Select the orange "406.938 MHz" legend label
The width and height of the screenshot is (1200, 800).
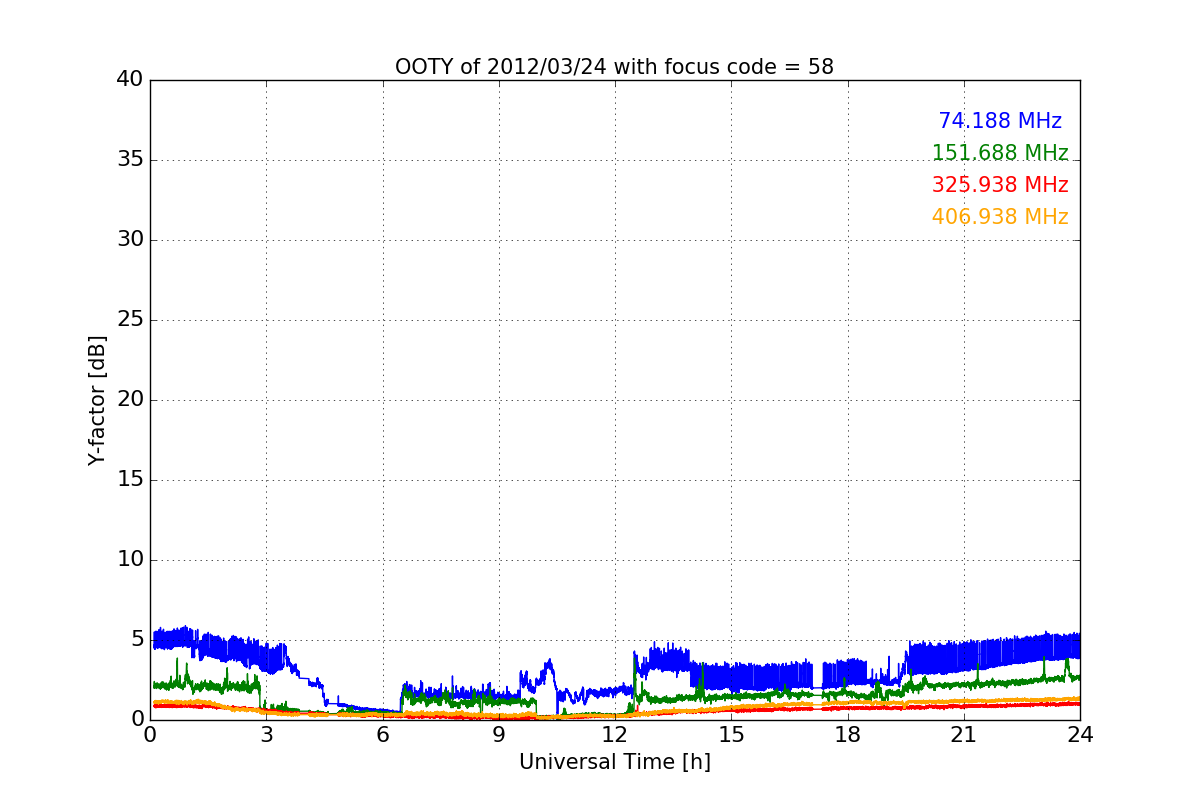pos(1000,217)
